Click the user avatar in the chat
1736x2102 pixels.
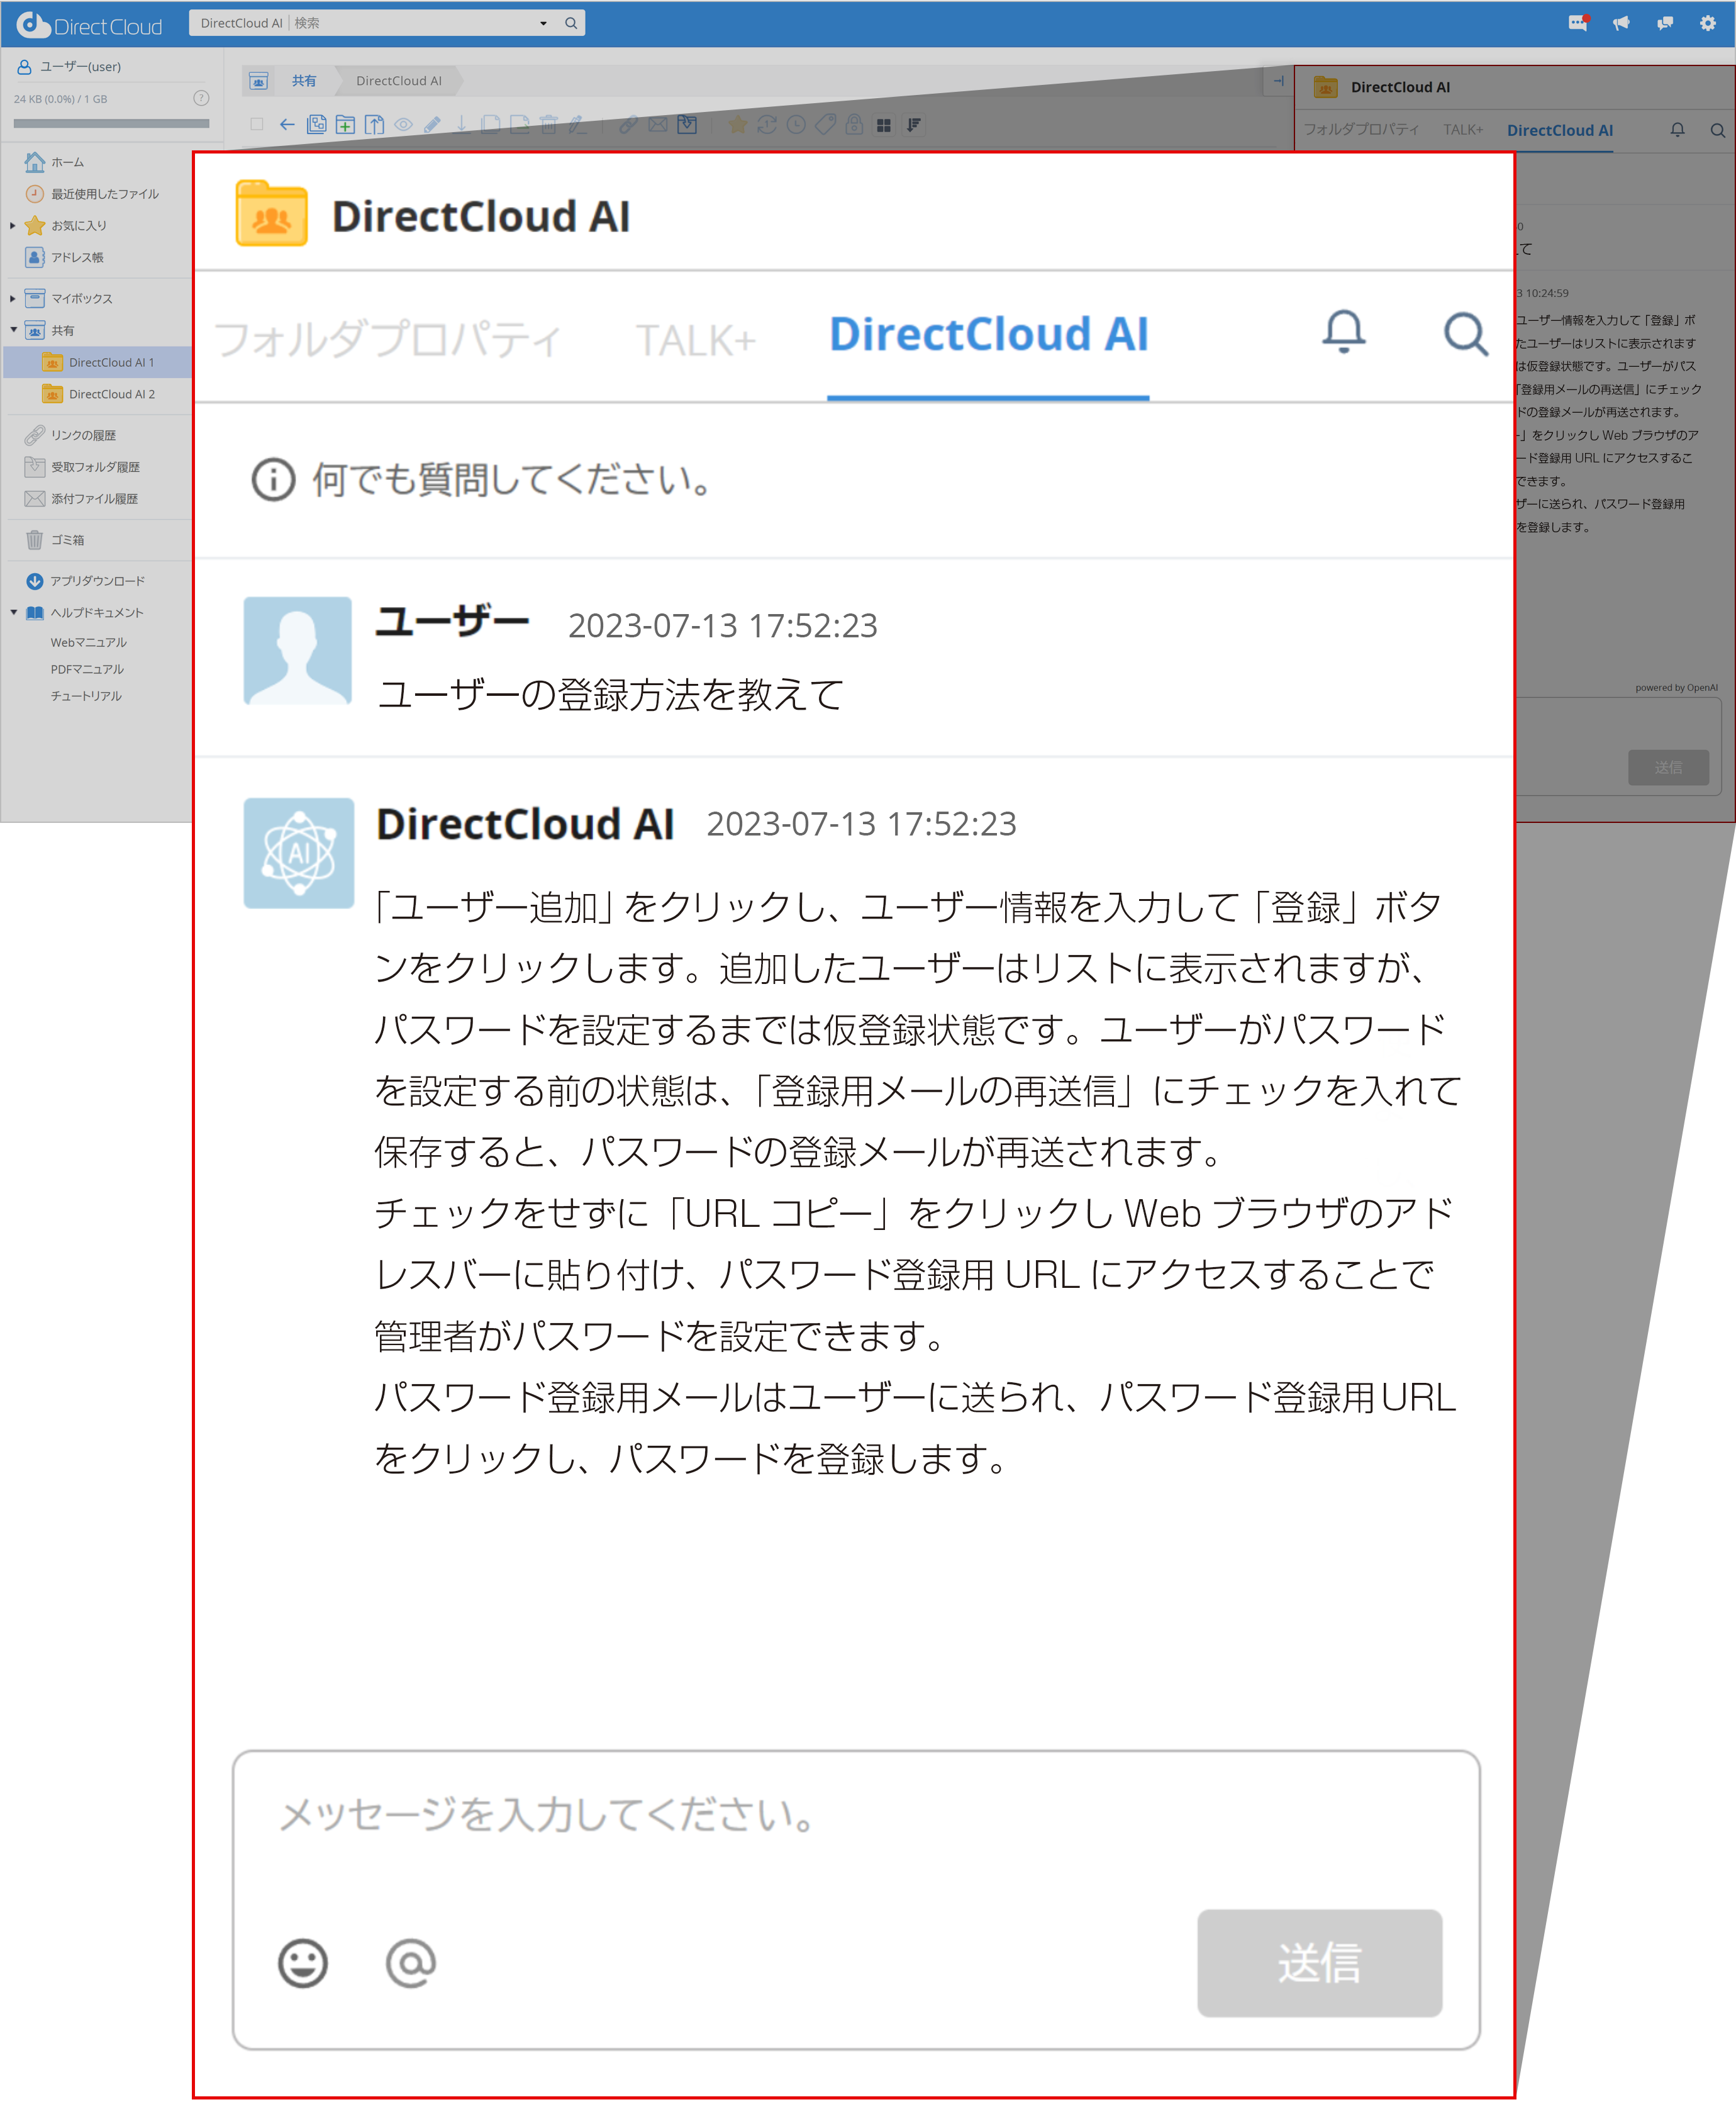(x=298, y=651)
